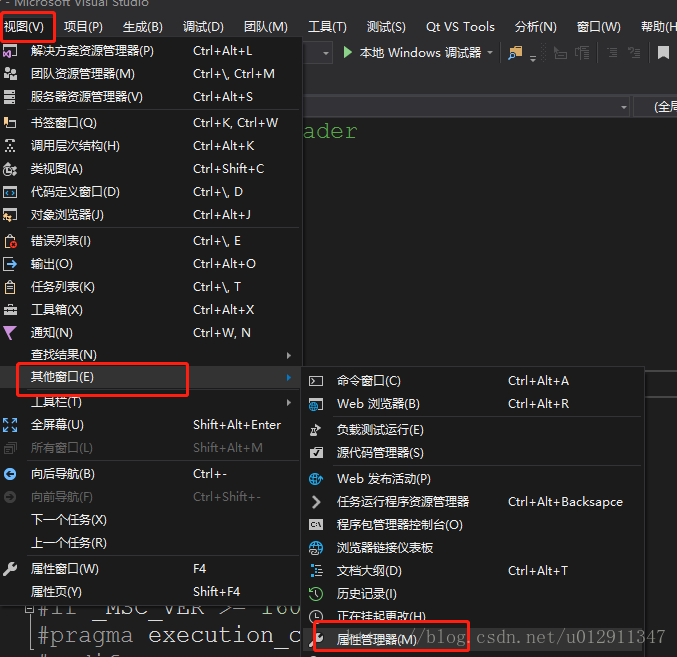Open the 视图(V) menu

click(x=24, y=27)
